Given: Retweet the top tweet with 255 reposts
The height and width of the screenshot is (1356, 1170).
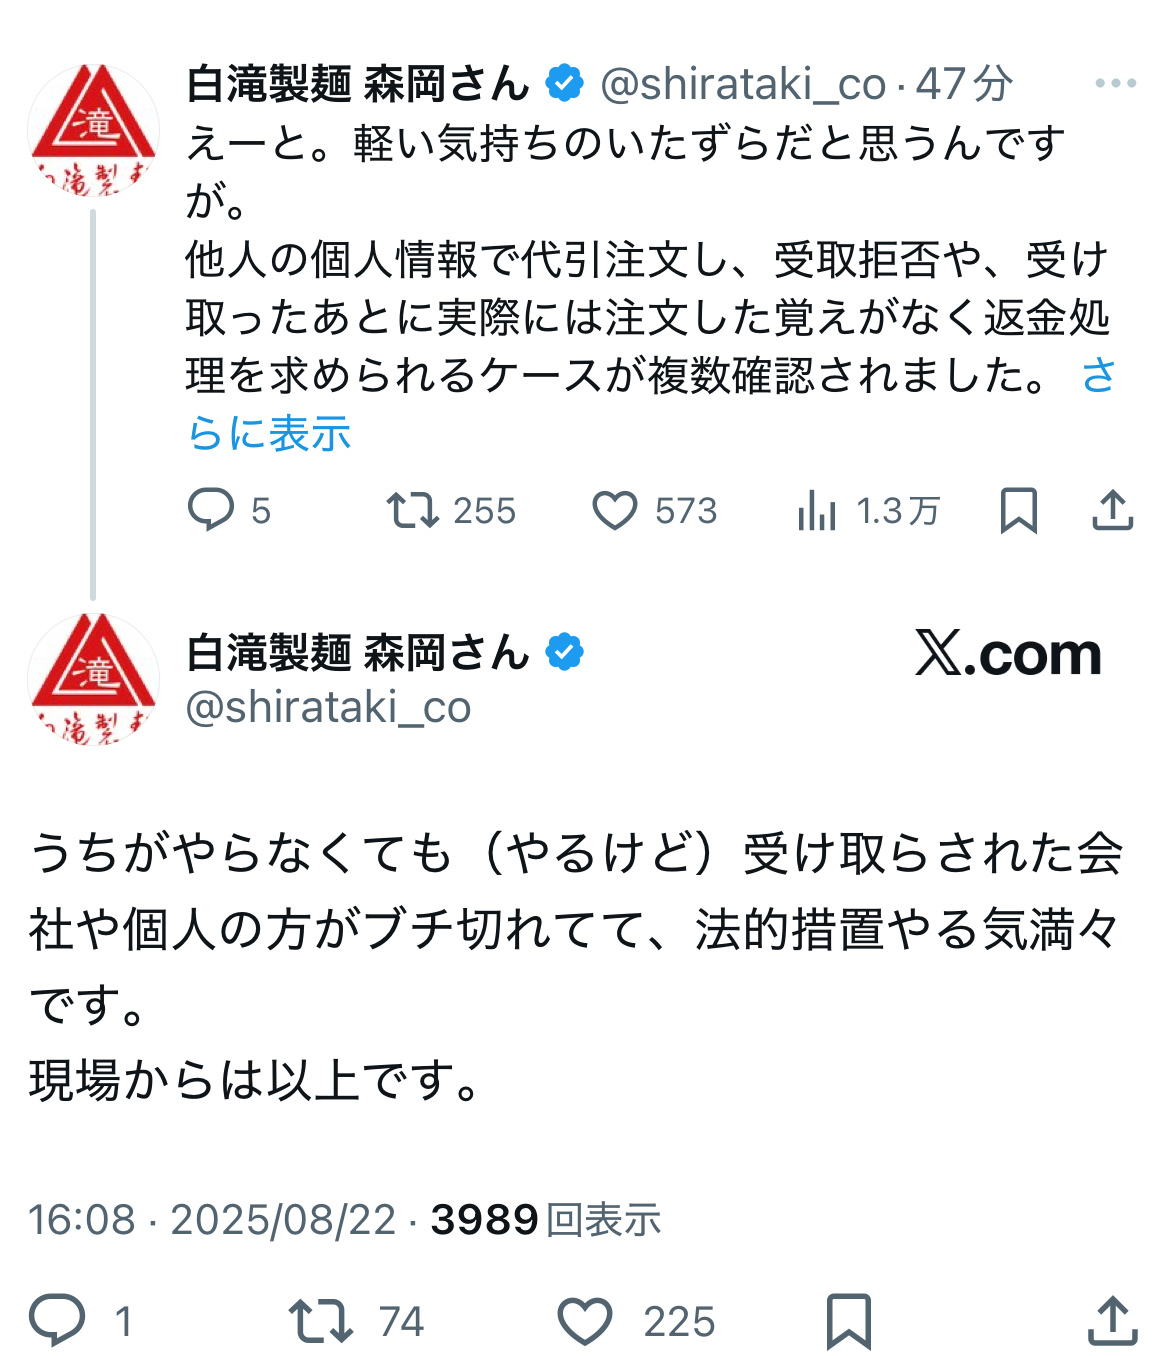Looking at the screenshot, I should 413,510.
